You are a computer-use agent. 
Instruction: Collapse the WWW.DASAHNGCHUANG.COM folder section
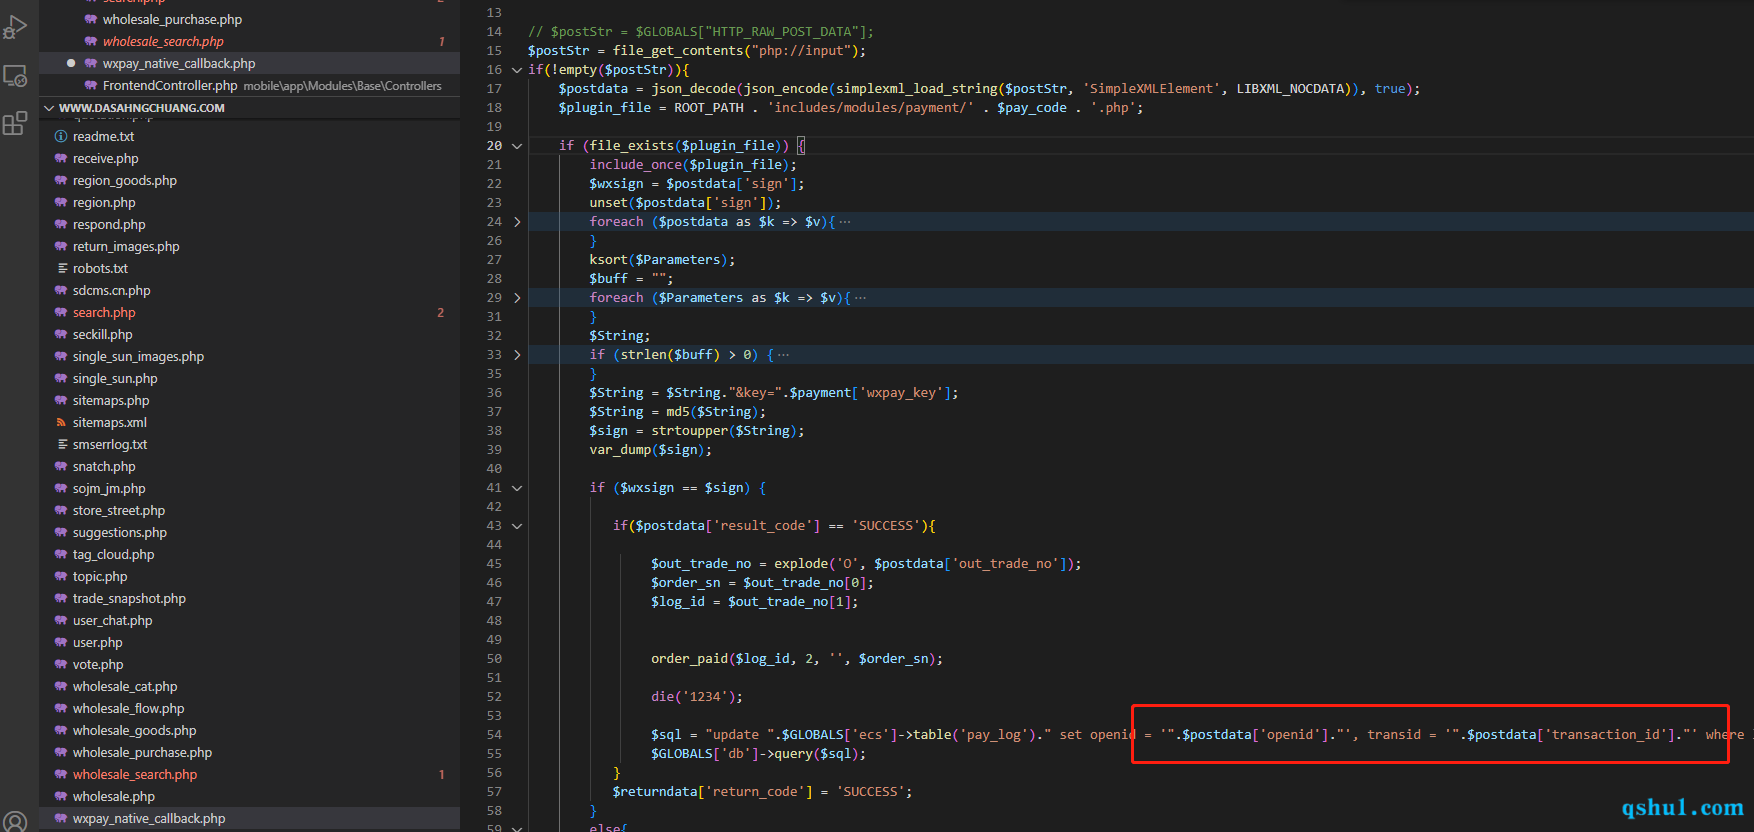coord(49,108)
